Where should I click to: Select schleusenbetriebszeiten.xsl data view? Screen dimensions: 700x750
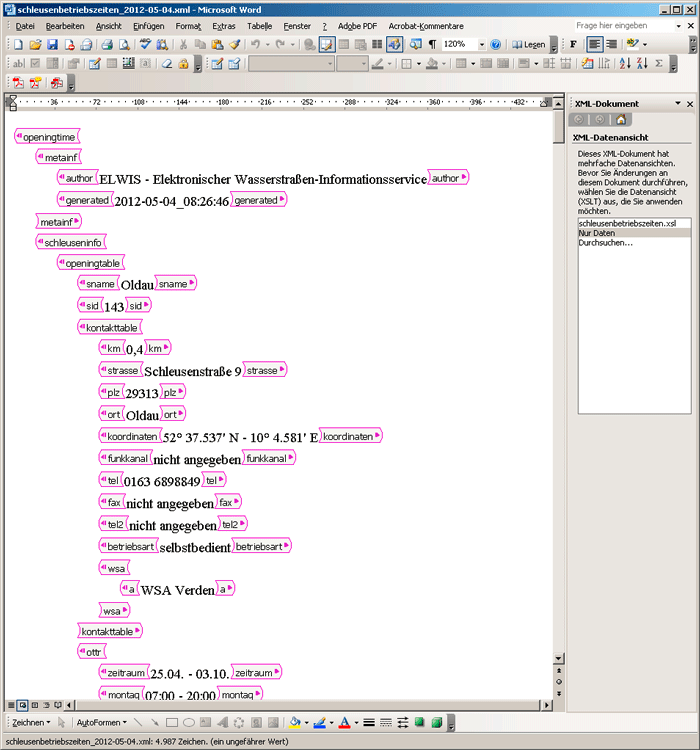[634, 223]
